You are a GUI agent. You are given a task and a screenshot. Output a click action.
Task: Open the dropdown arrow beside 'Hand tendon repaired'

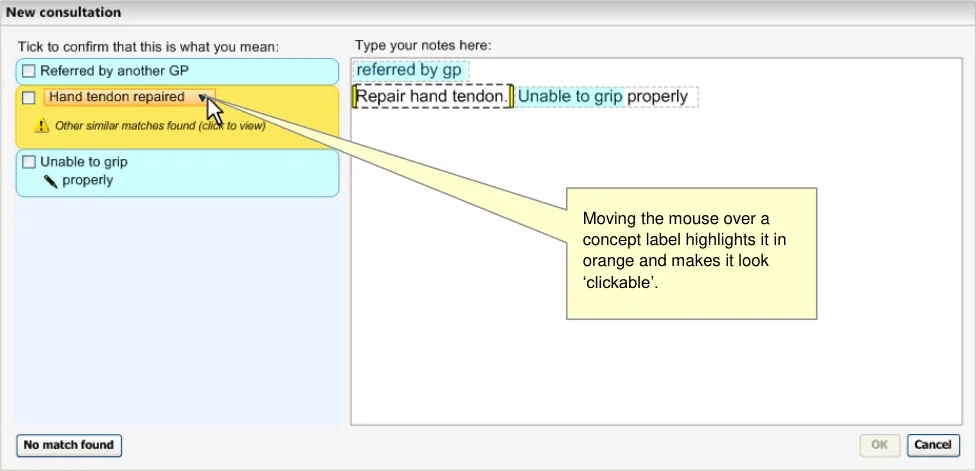(203, 97)
